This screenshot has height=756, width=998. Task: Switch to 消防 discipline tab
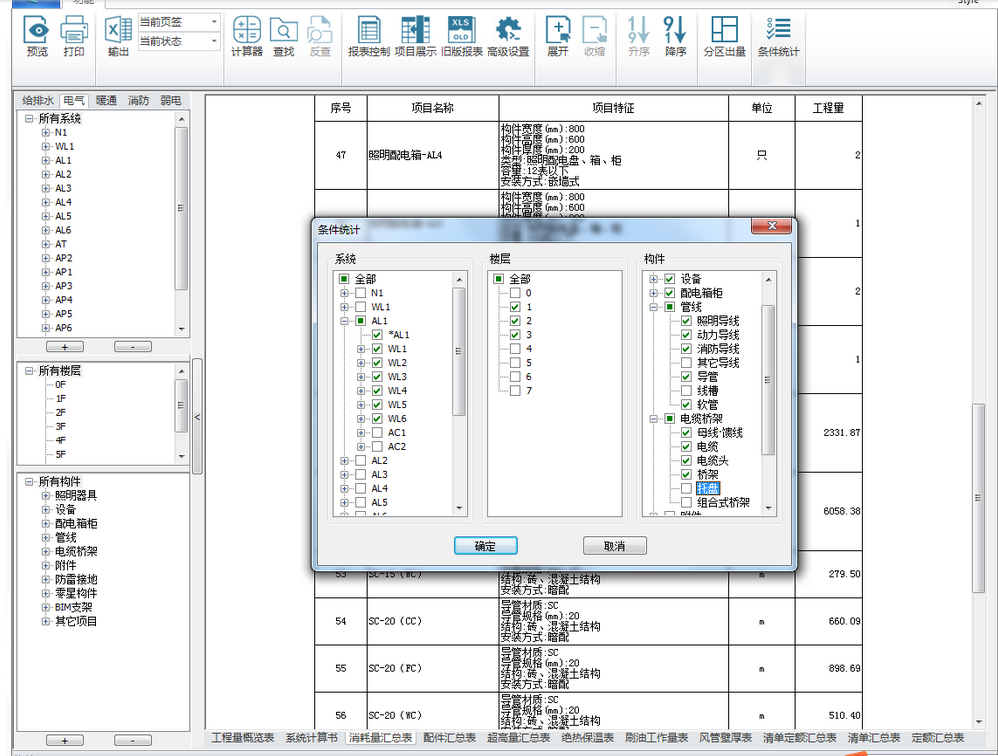(x=138, y=101)
